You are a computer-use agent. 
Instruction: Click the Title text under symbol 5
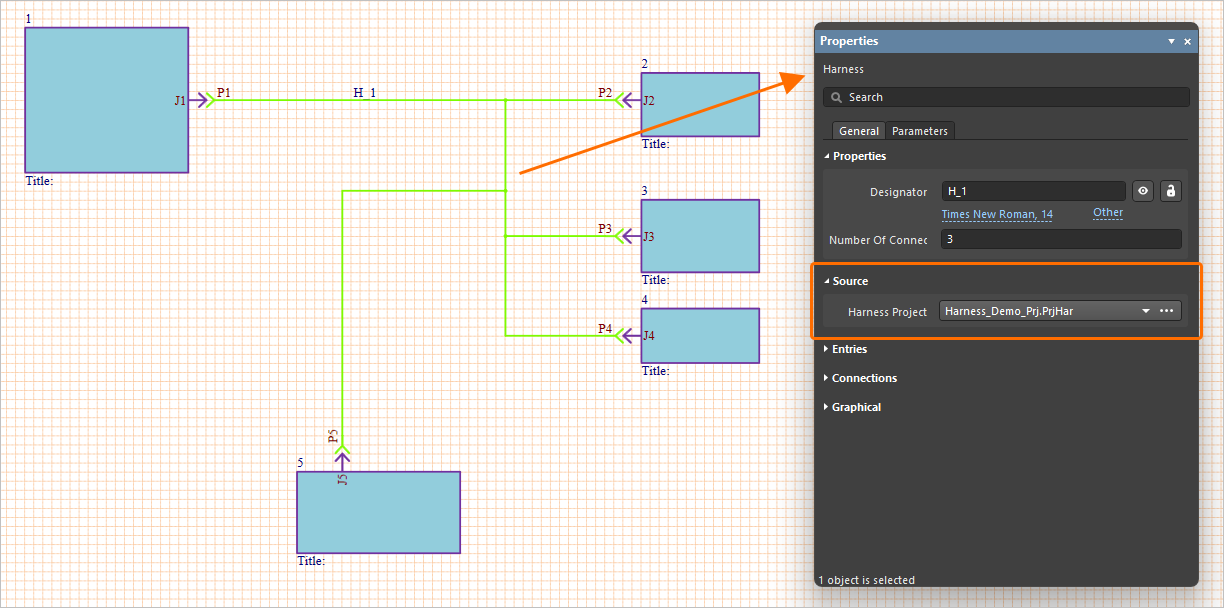coord(311,561)
